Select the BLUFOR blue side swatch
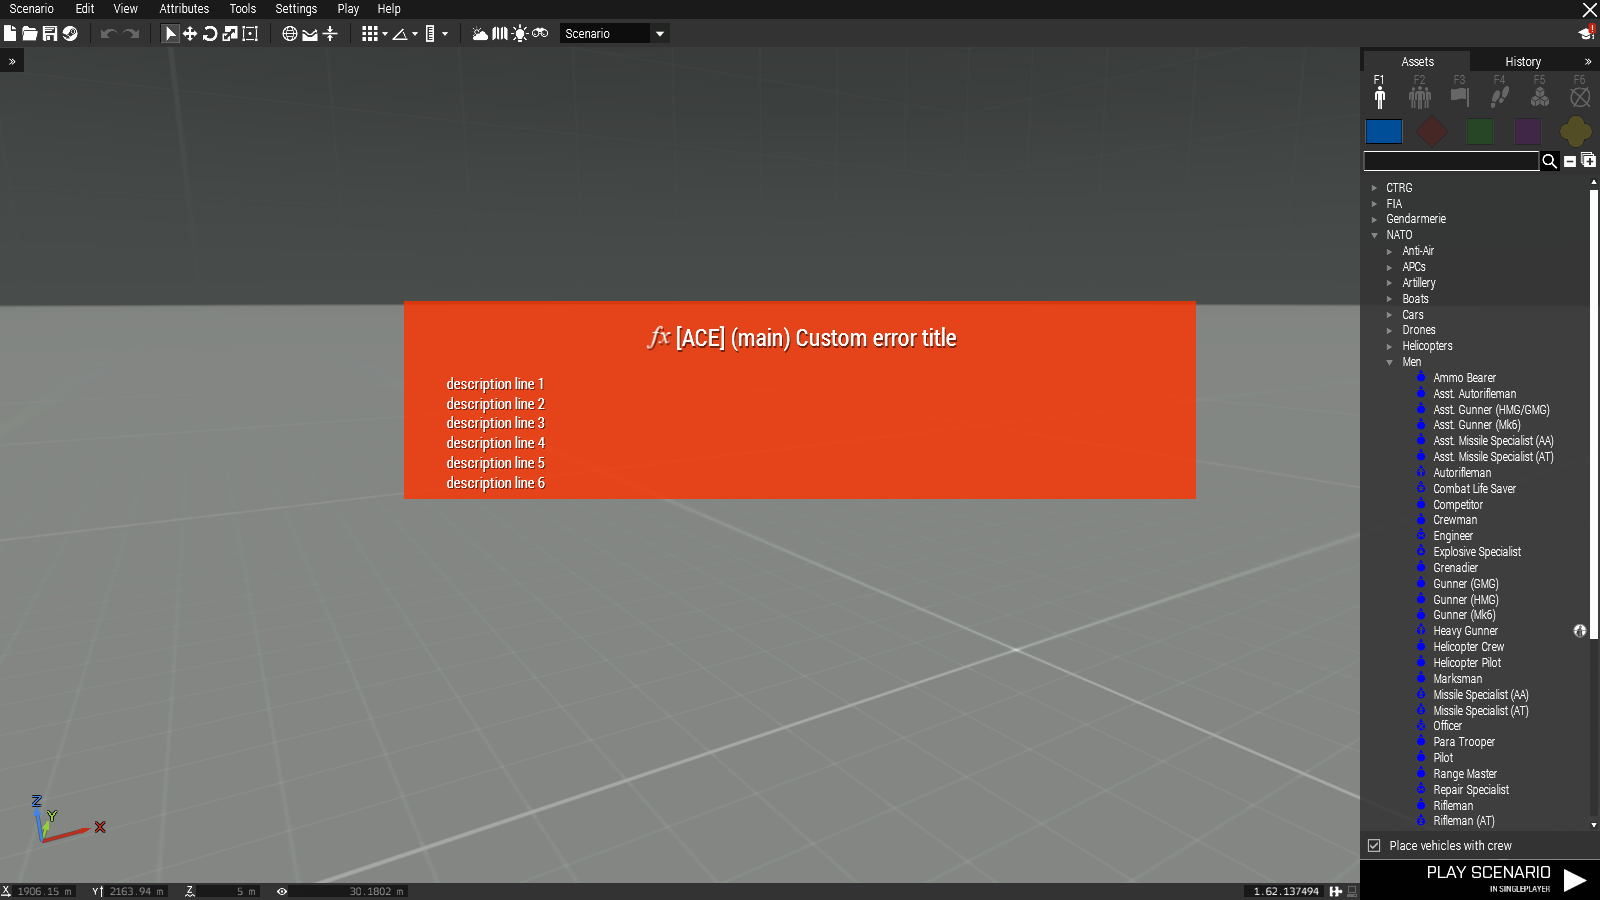The image size is (1600, 900). 1384,131
